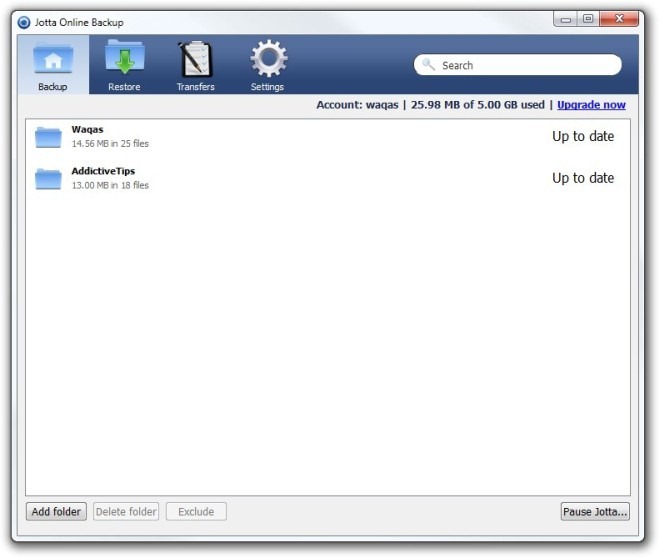The height and width of the screenshot is (558, 660).
Task: Select the AddictiveTips folder name
Action: click(x=103, y=171)
